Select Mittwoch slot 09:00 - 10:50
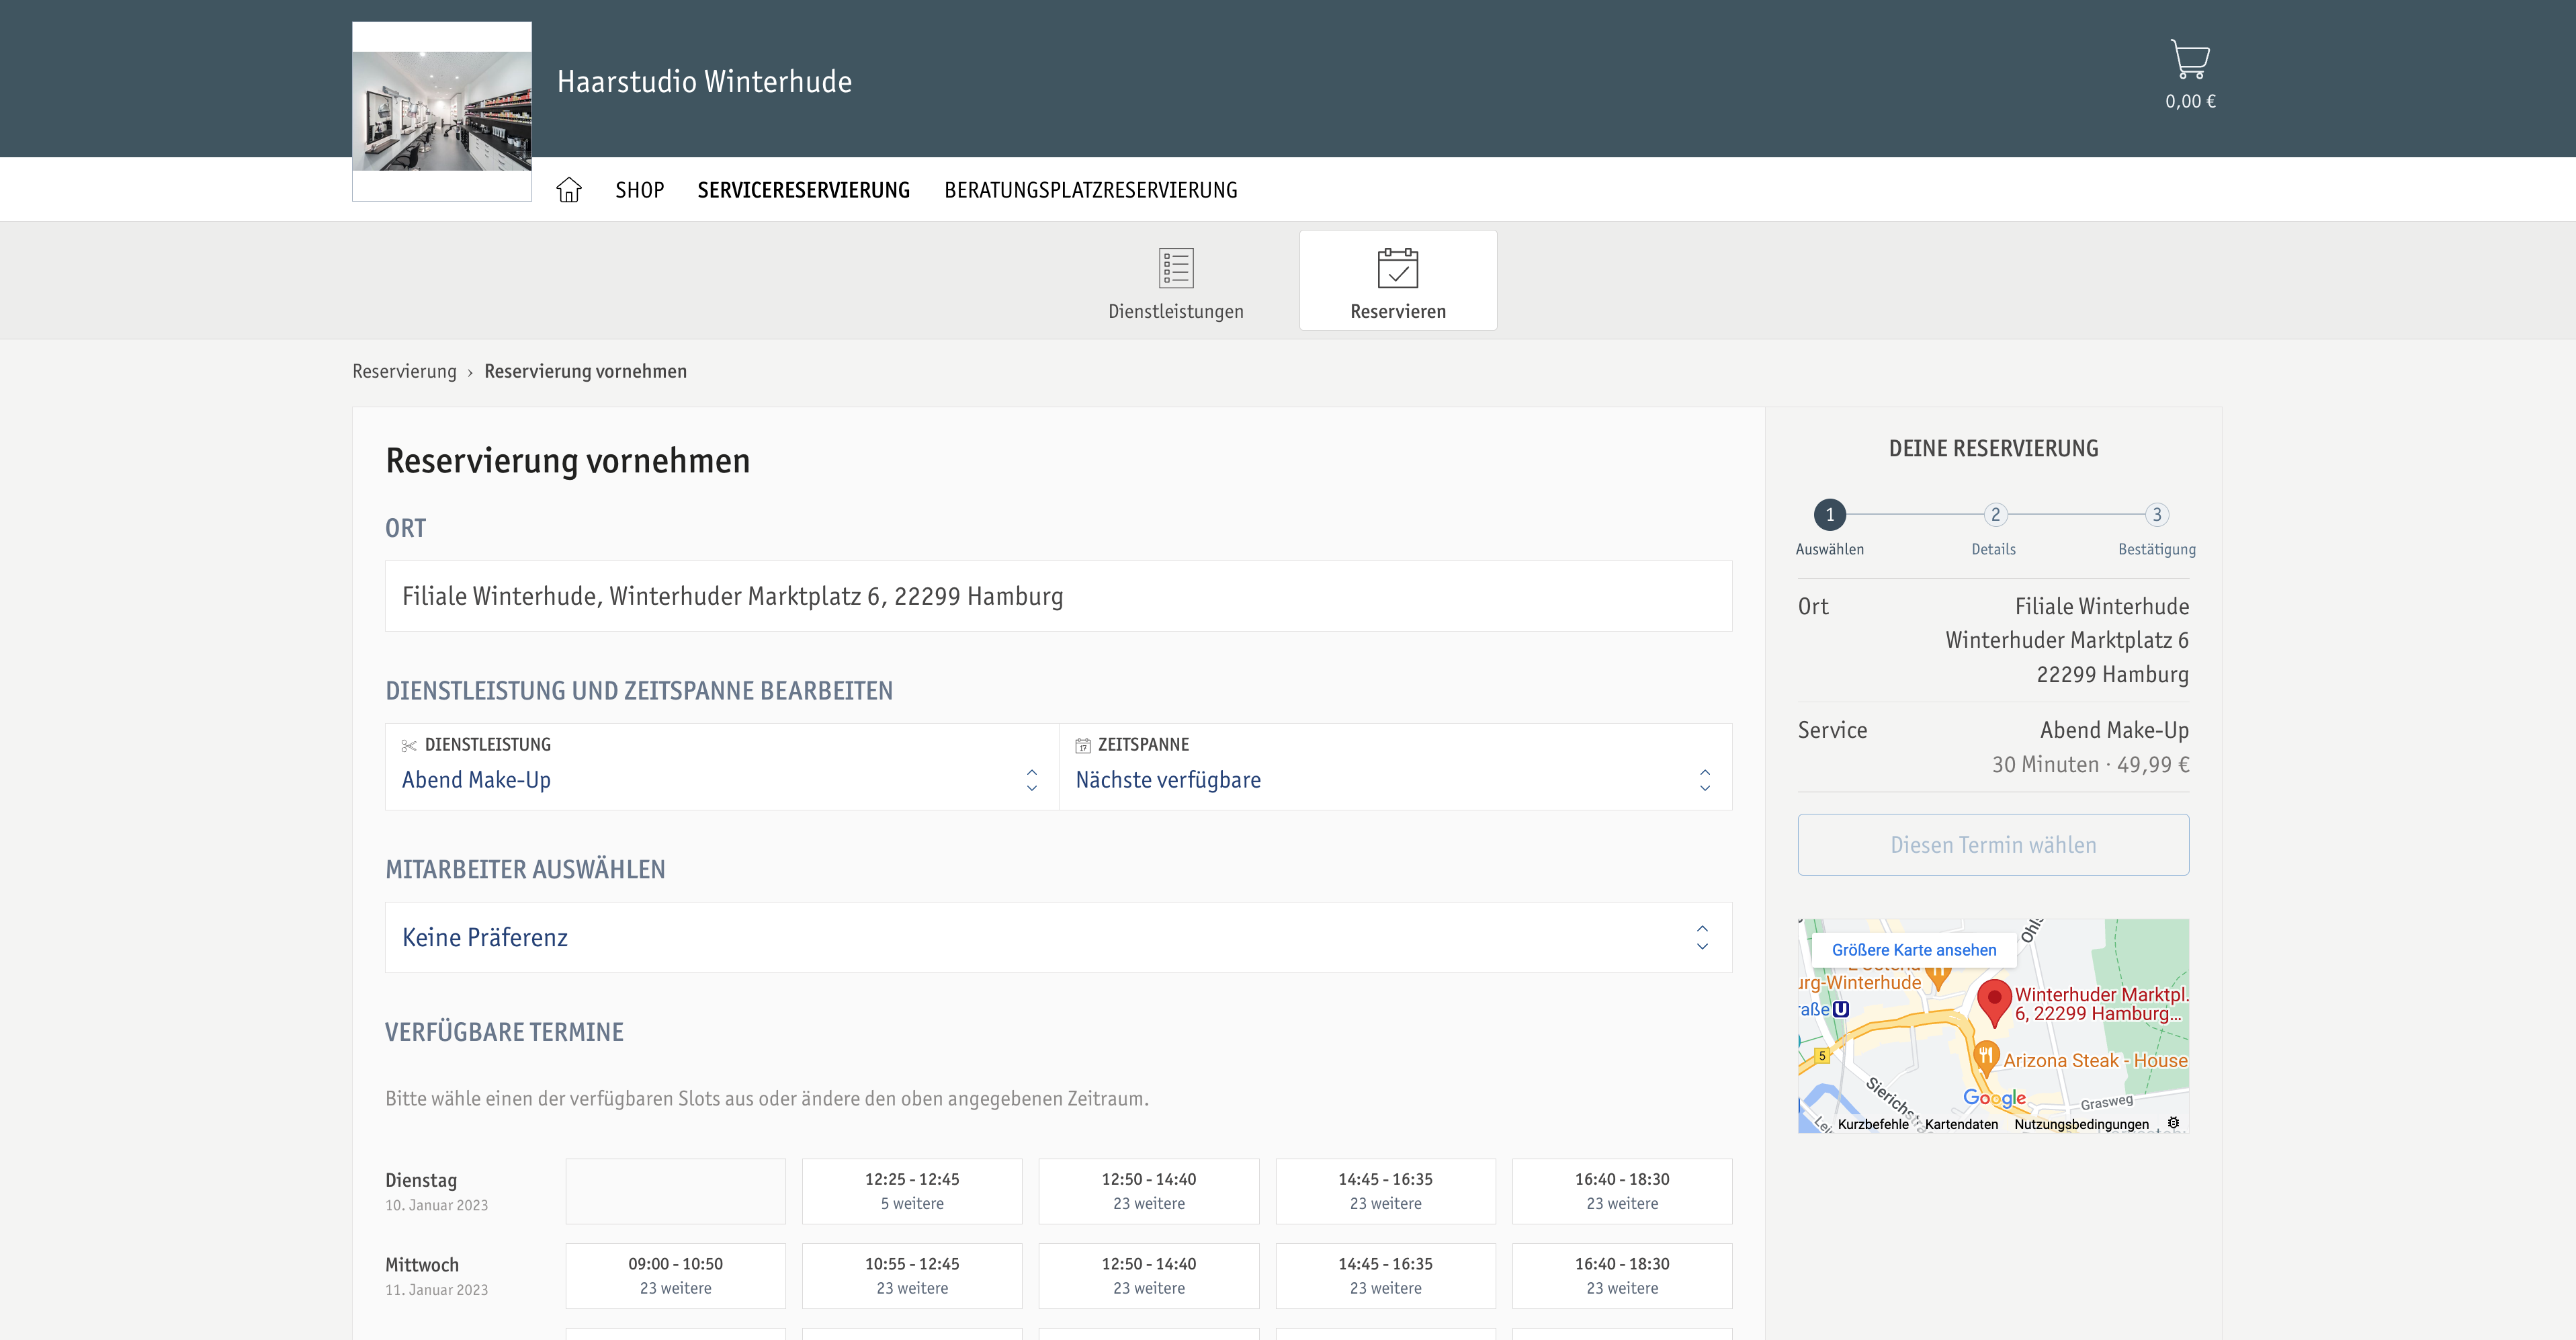 pyautogui.click(x=676, y=1276)
